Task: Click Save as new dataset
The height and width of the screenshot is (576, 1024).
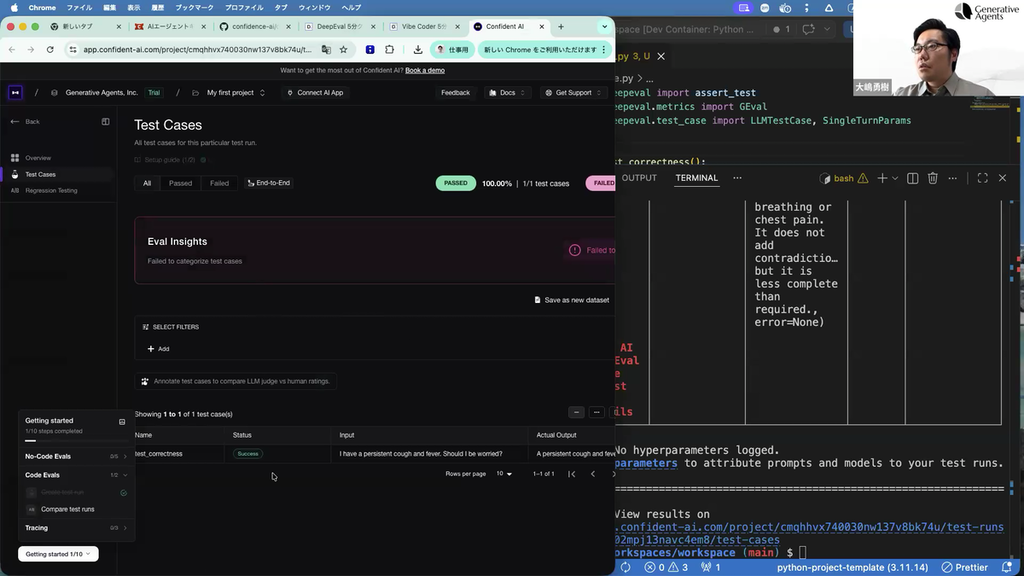Action: [571, 300]
